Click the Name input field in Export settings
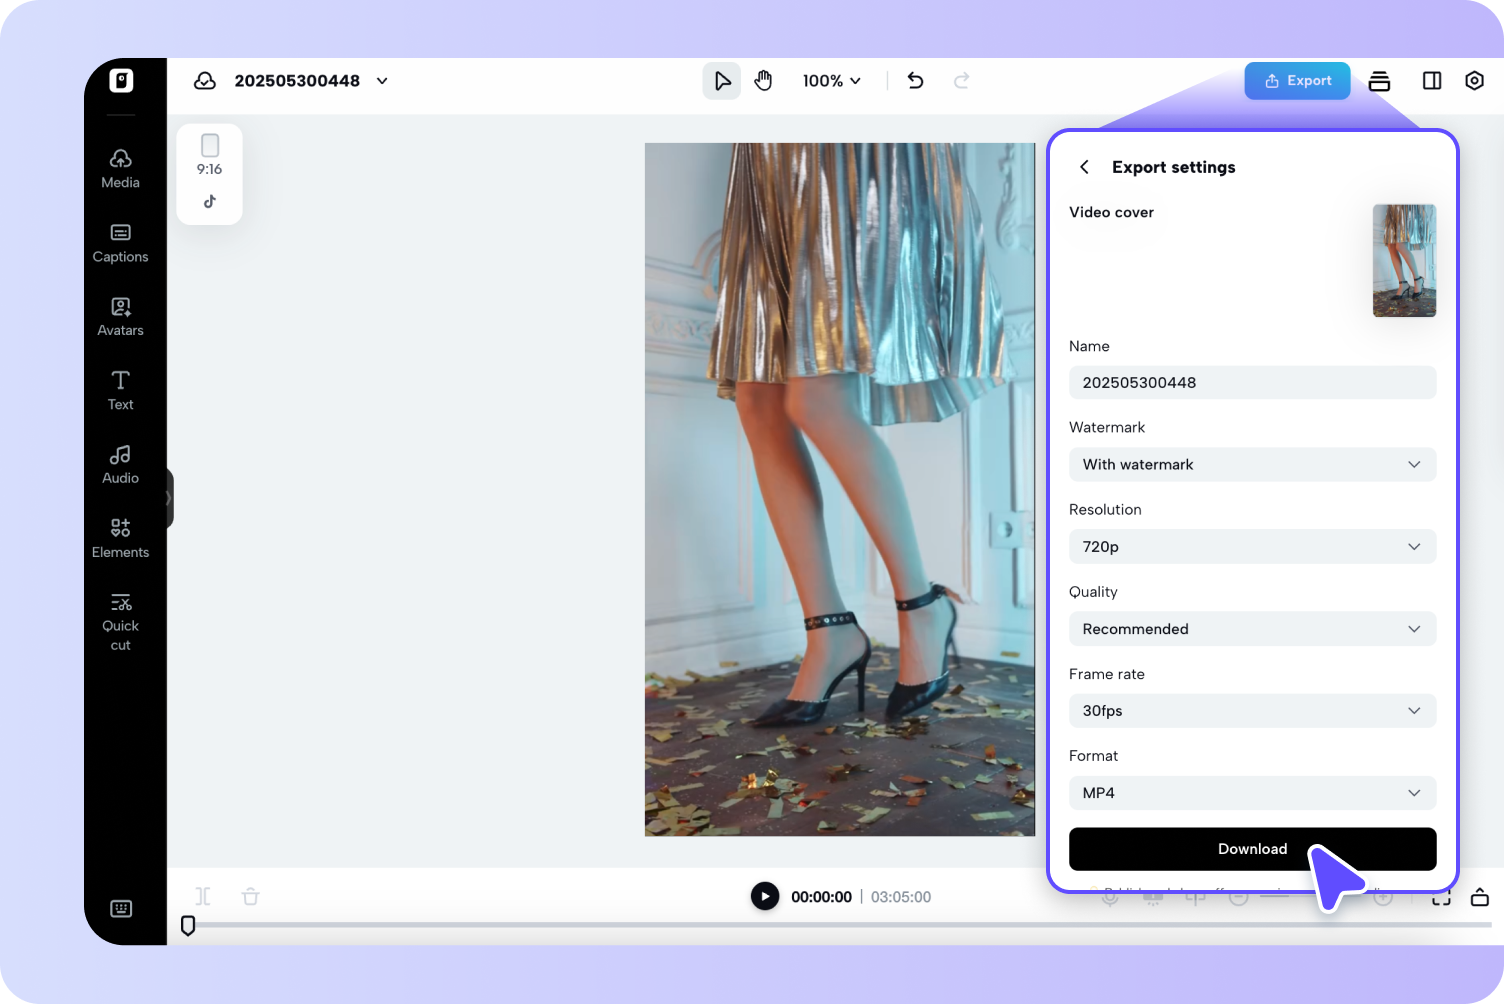 click(1253, 383)
